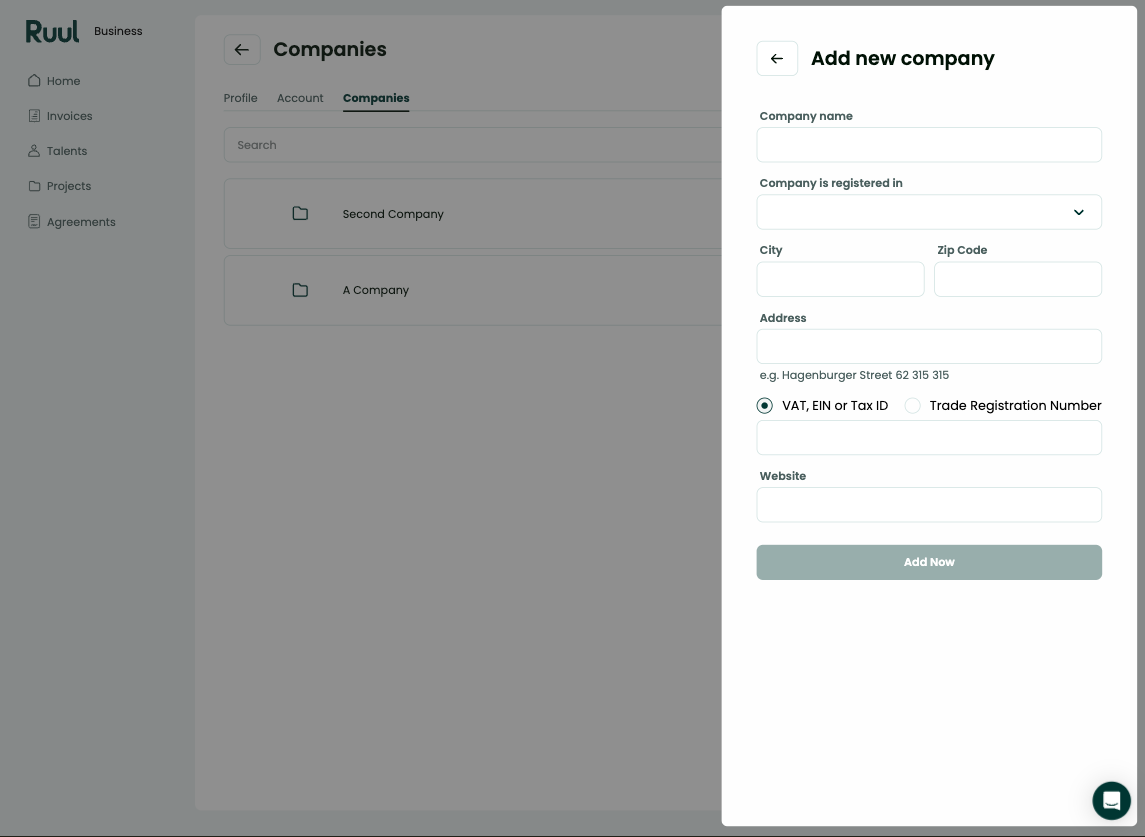Switch to the Profile tab
Viewport: 1145px width, 837px height.
pos(240,98)
